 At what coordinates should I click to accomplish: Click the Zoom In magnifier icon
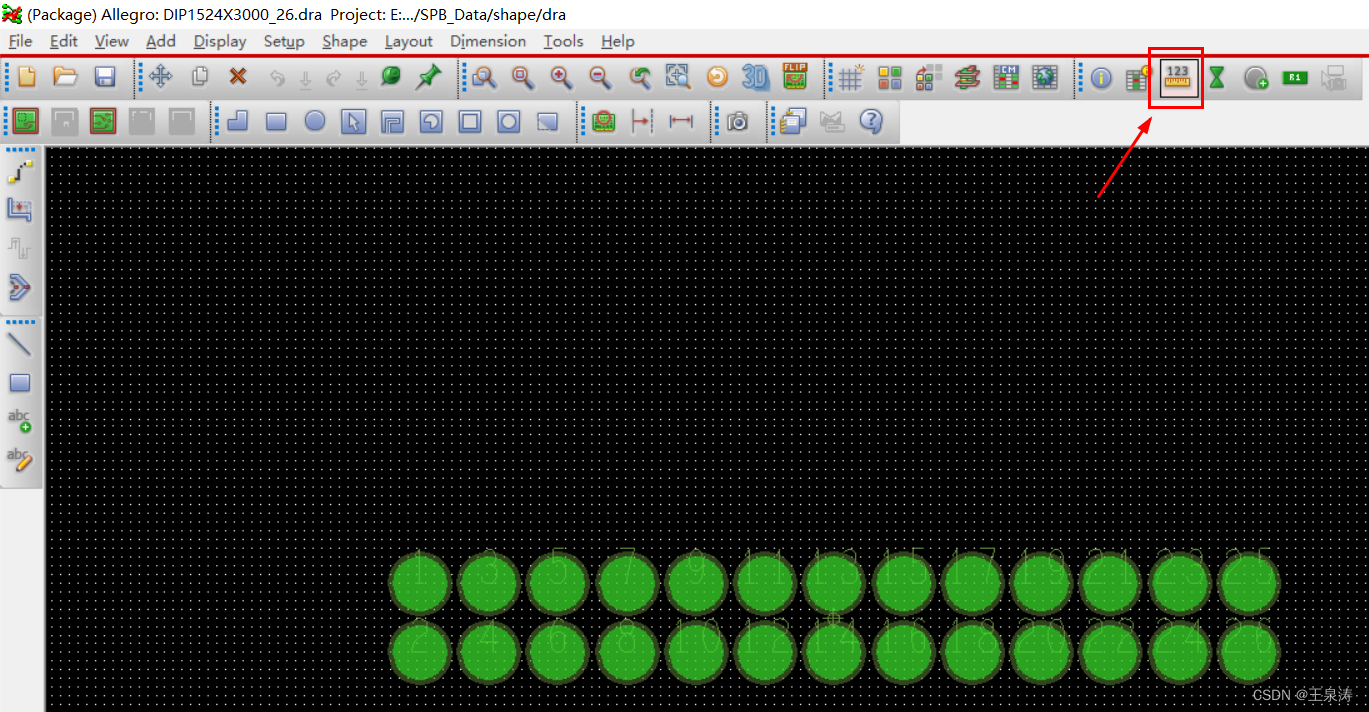tap(561, 77)
